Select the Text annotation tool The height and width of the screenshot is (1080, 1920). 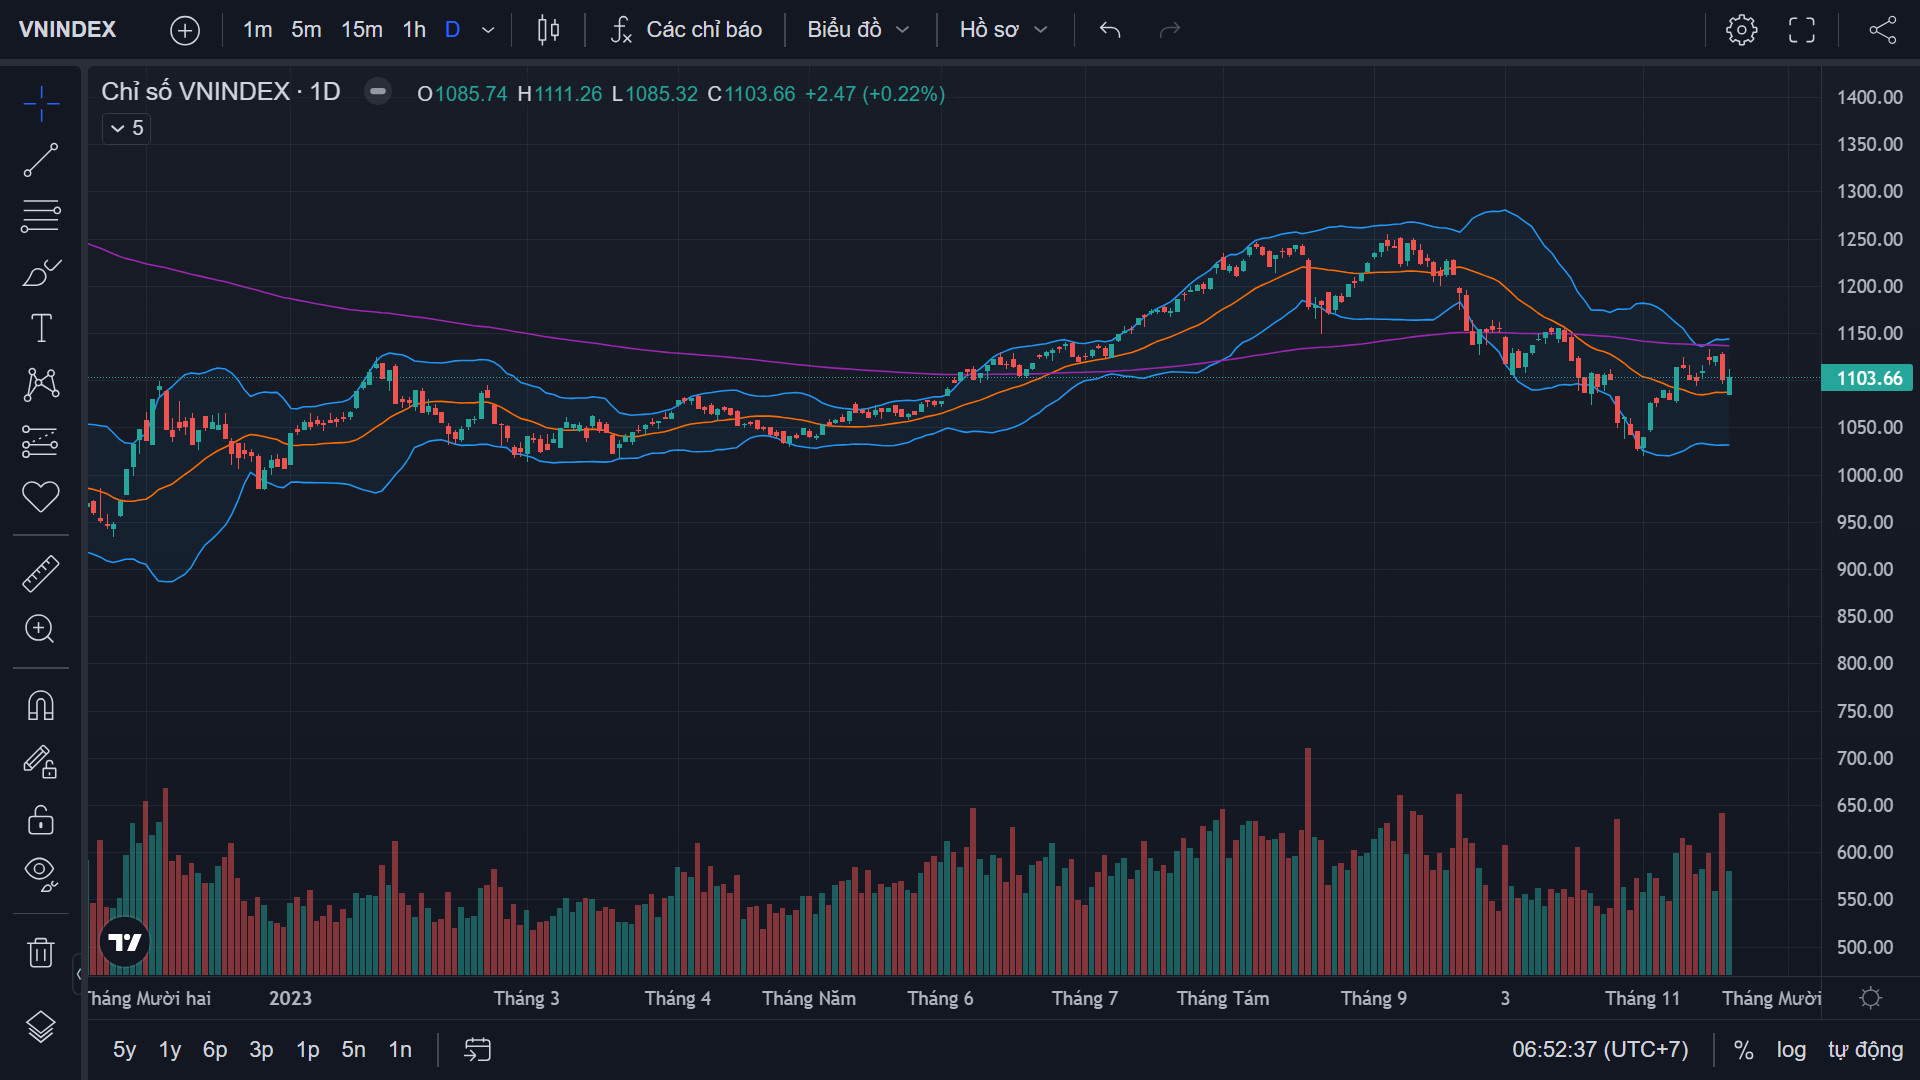[41, 328]
